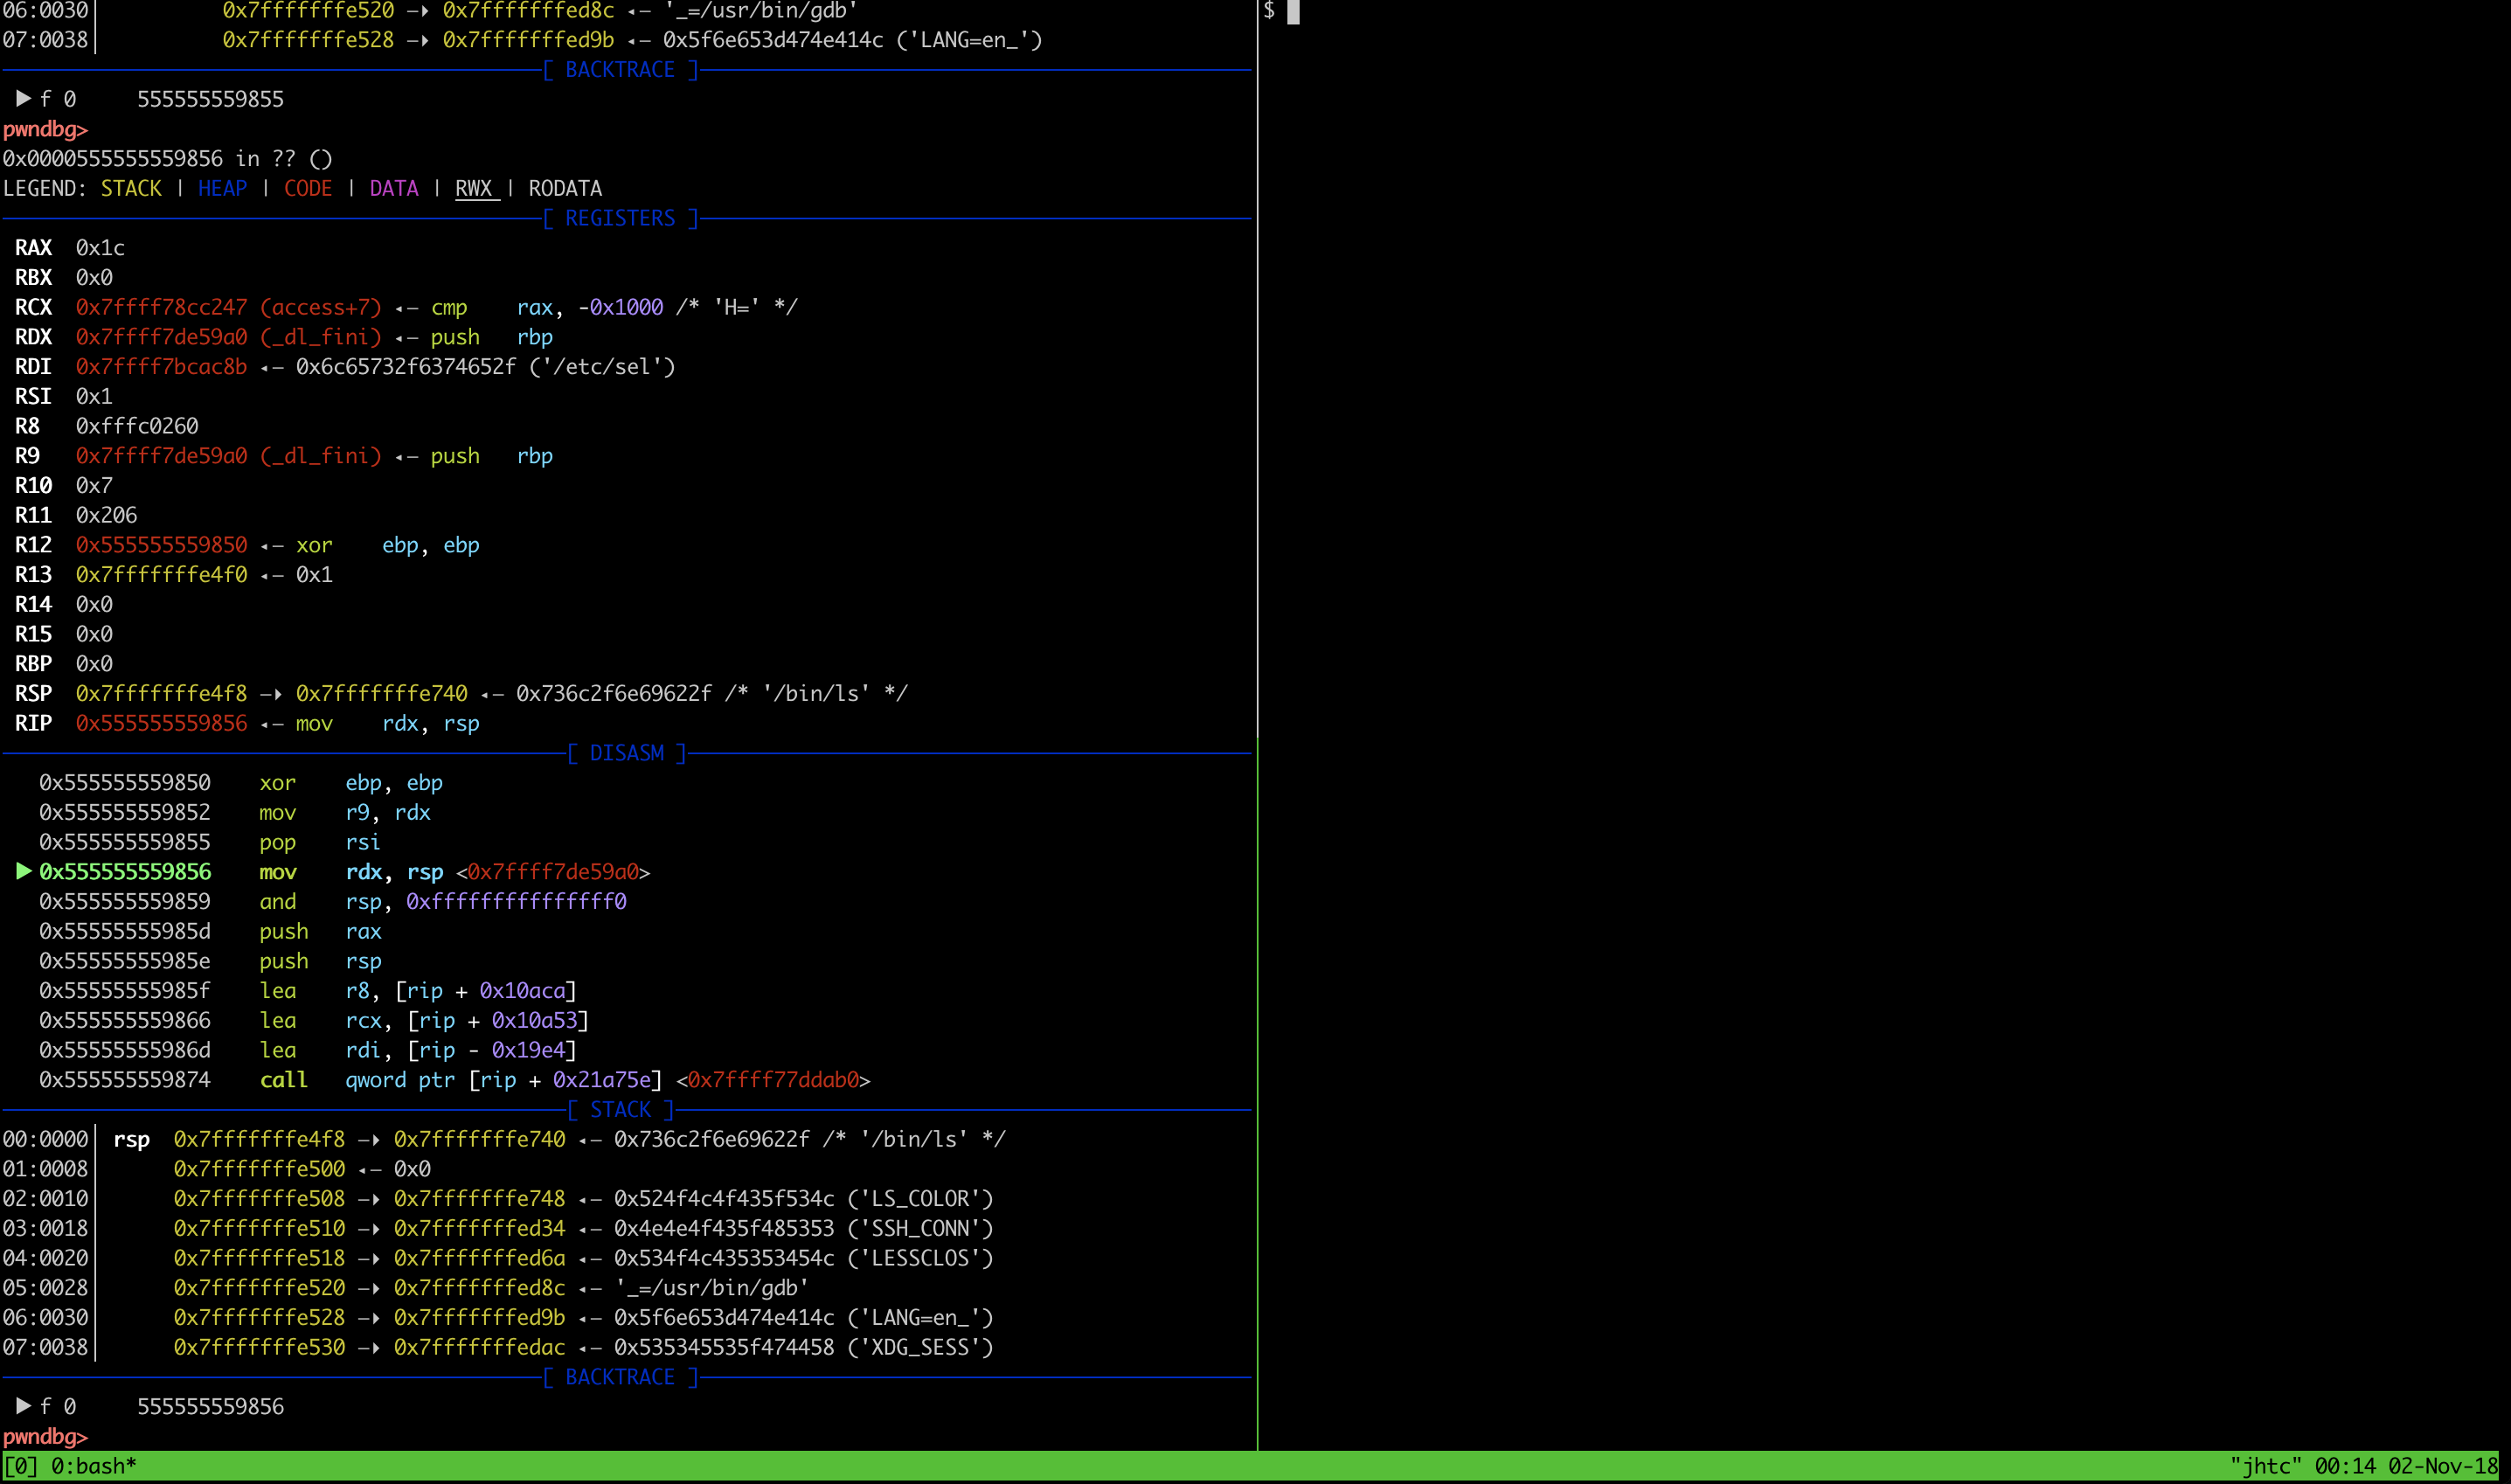This screenshot has width=2511, height=1484.
Task: Click stack entry pointing to 'LESSCLOS'
Action: [498, 1258]
